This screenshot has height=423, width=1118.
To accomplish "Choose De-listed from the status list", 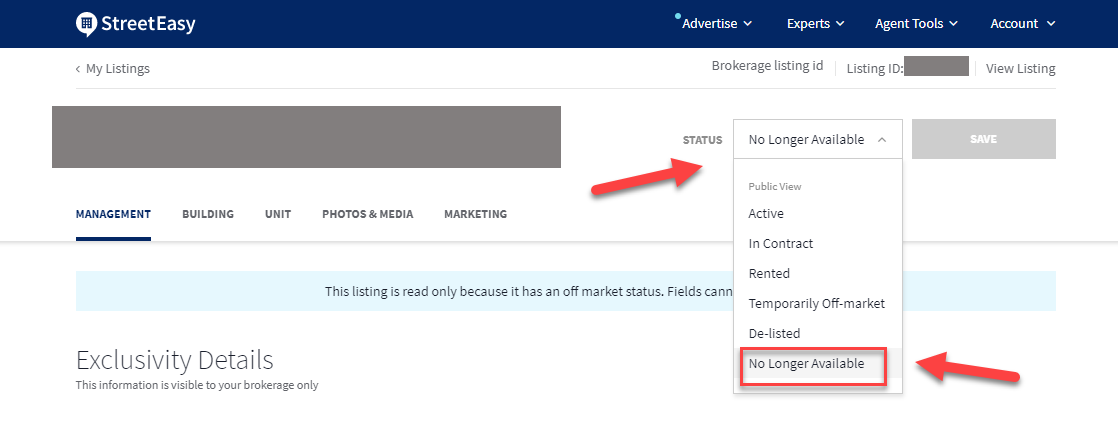I will [774, 334].
